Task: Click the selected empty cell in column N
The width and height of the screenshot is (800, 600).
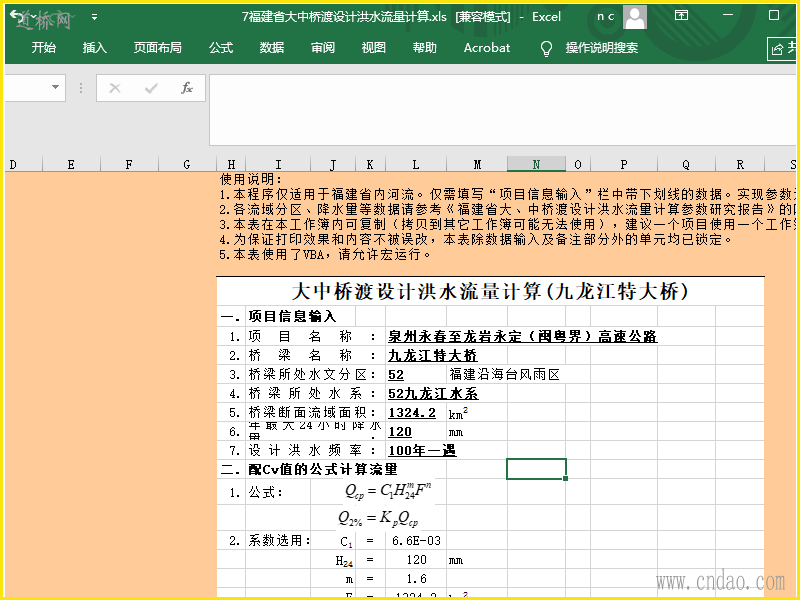Action: coord(536,469)
